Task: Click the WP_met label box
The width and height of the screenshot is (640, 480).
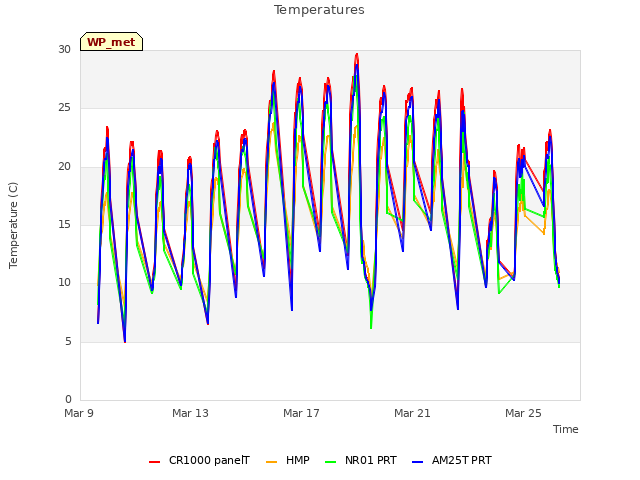Action: [111, 42]
